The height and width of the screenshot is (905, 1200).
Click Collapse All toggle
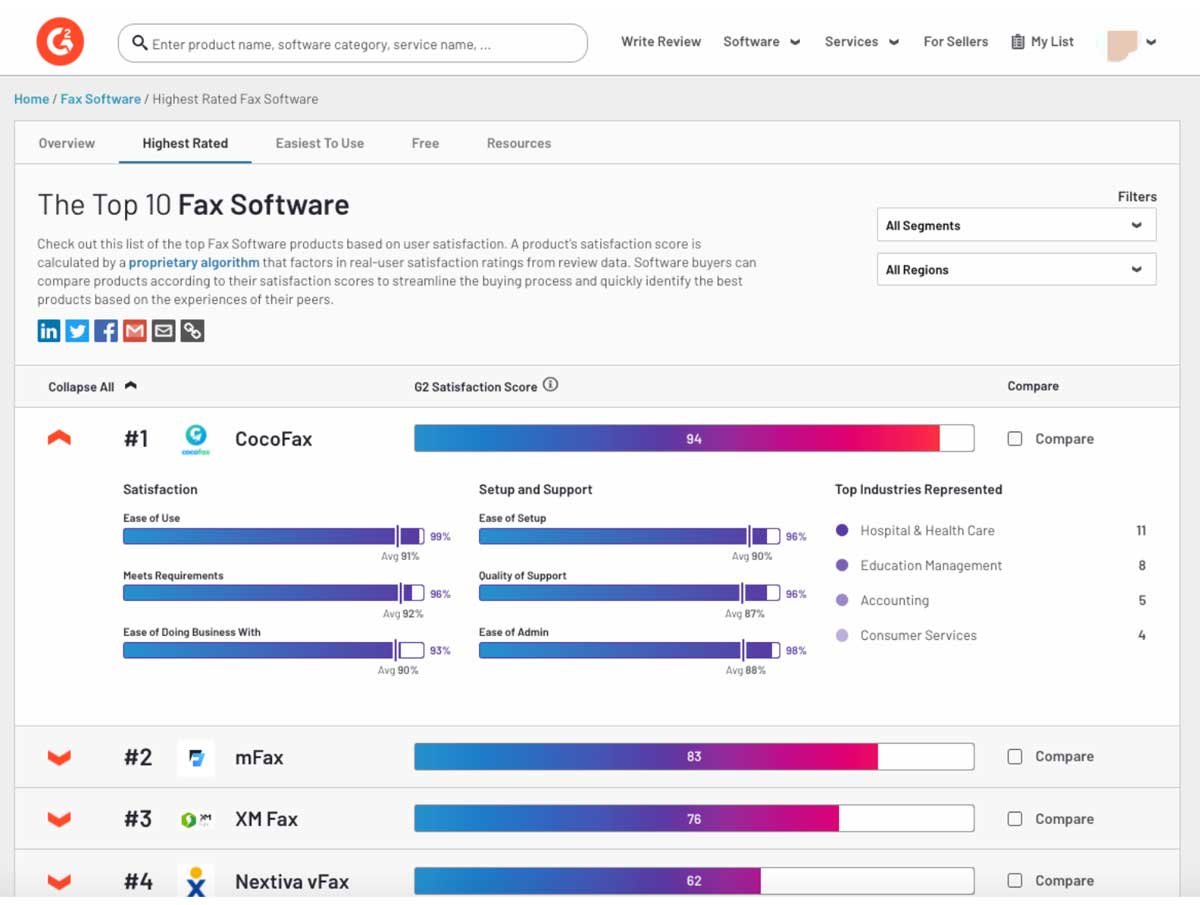coord(92,387)
